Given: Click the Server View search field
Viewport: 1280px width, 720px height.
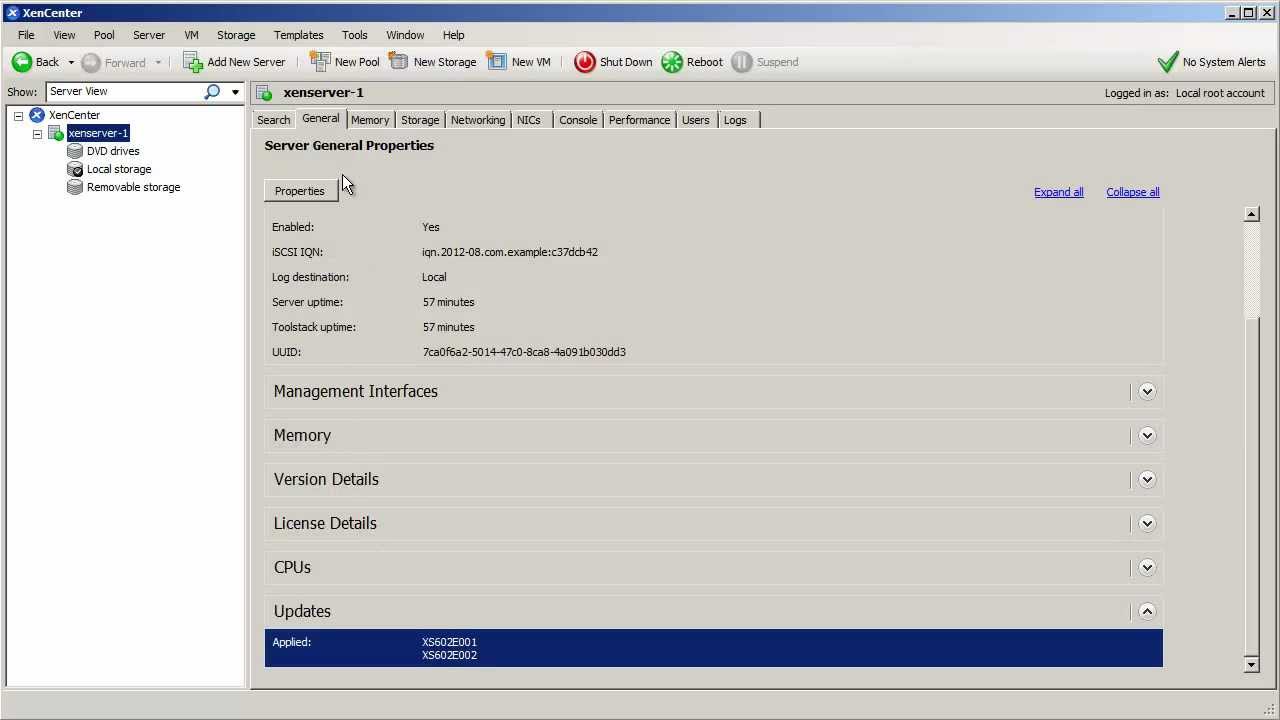Looking at the screenshot, I should [x=123, y=91].
